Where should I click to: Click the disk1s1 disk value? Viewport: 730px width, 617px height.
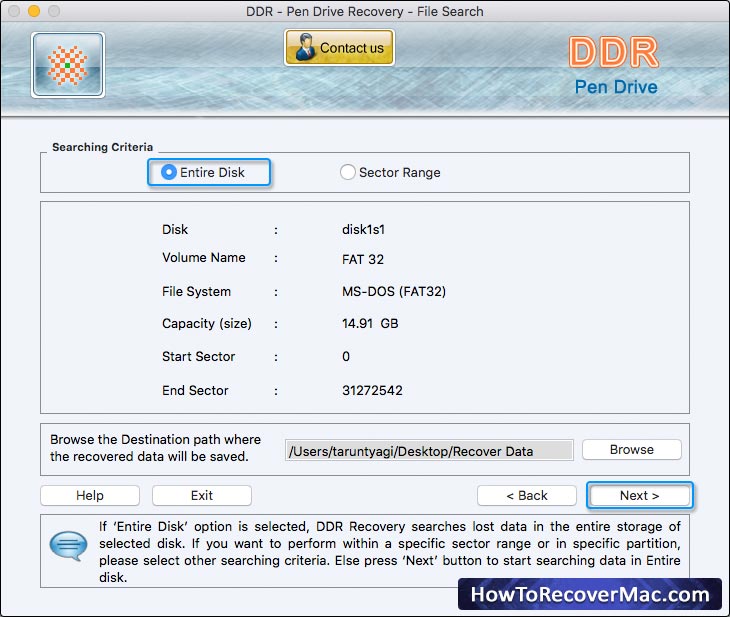coord(363,229)
